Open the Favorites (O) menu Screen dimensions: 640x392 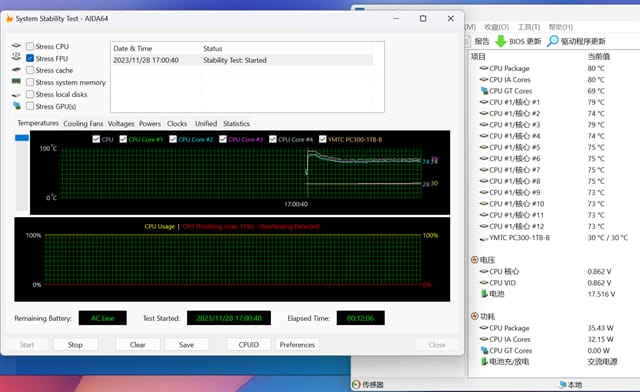(496, 27)
